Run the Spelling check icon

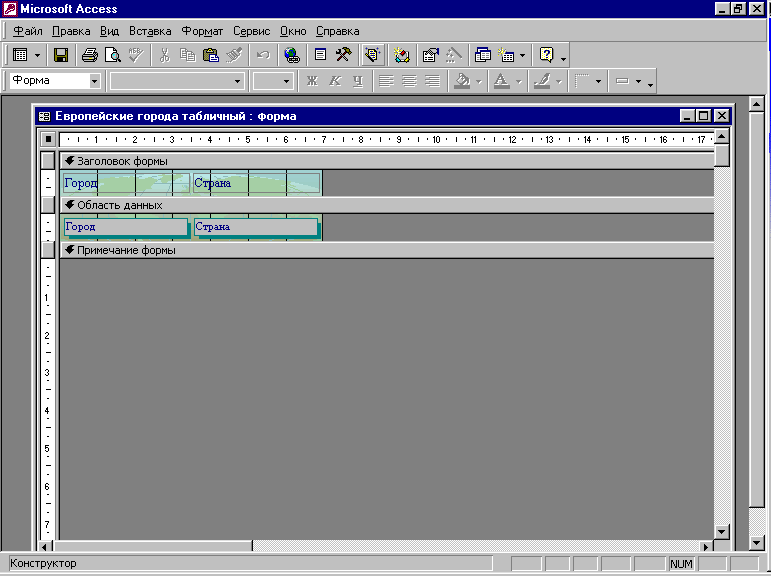136,55
